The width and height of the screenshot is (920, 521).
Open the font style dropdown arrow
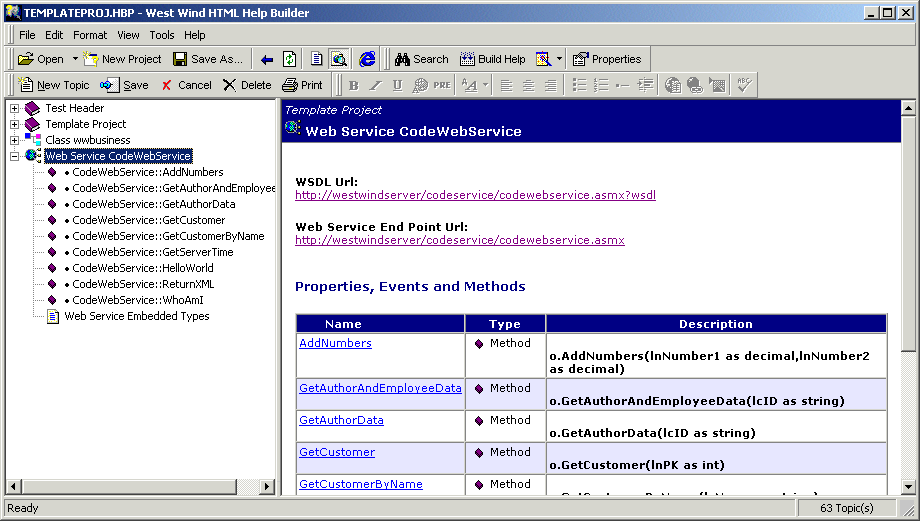[485, 86]
